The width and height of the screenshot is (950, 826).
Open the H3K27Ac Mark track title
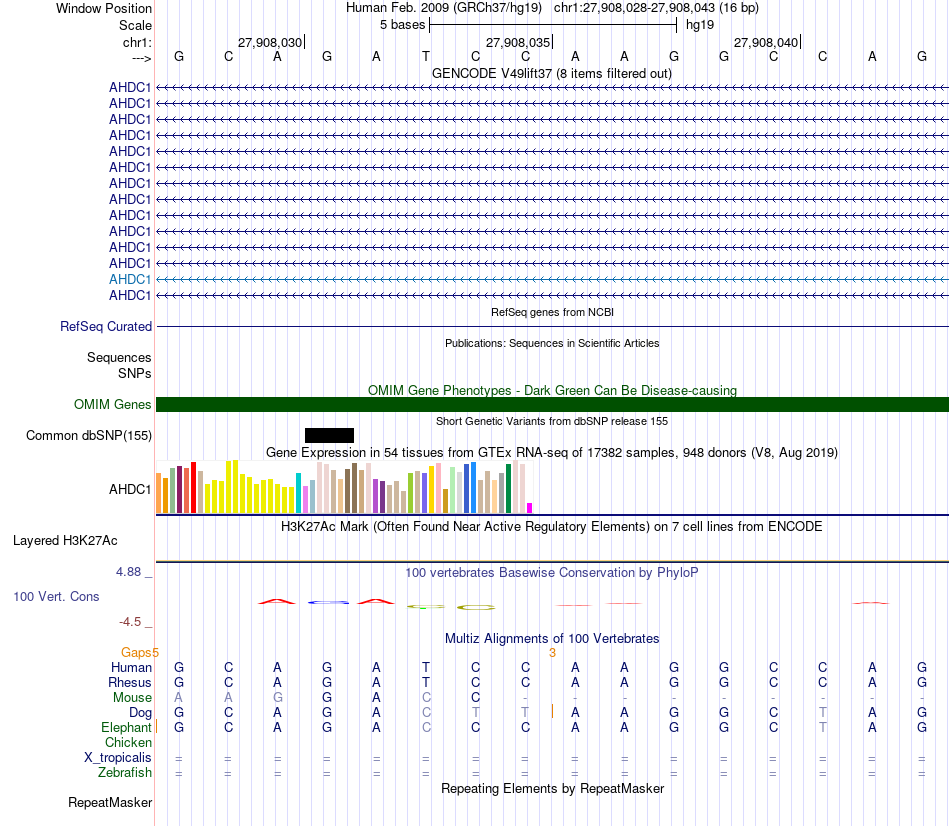[552, 527]
